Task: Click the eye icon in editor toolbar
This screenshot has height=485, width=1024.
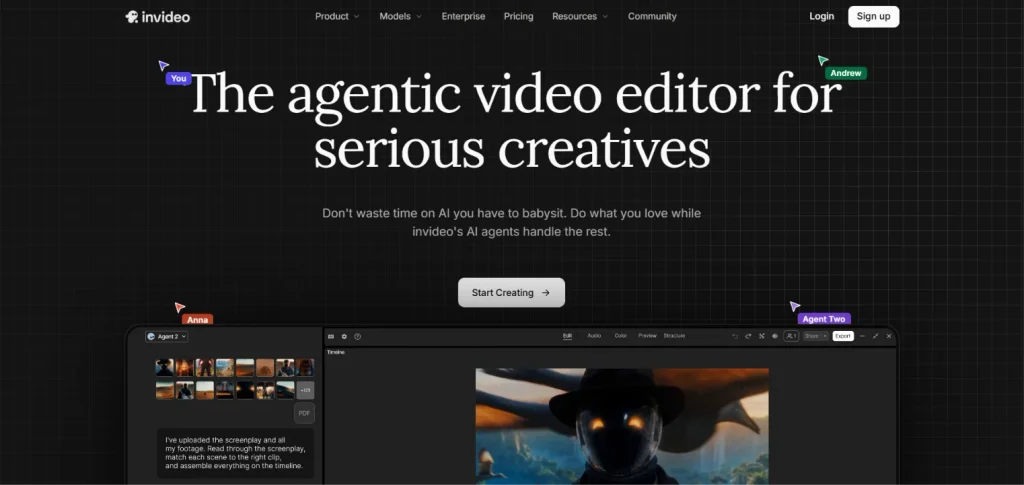Action: [775, 336]
